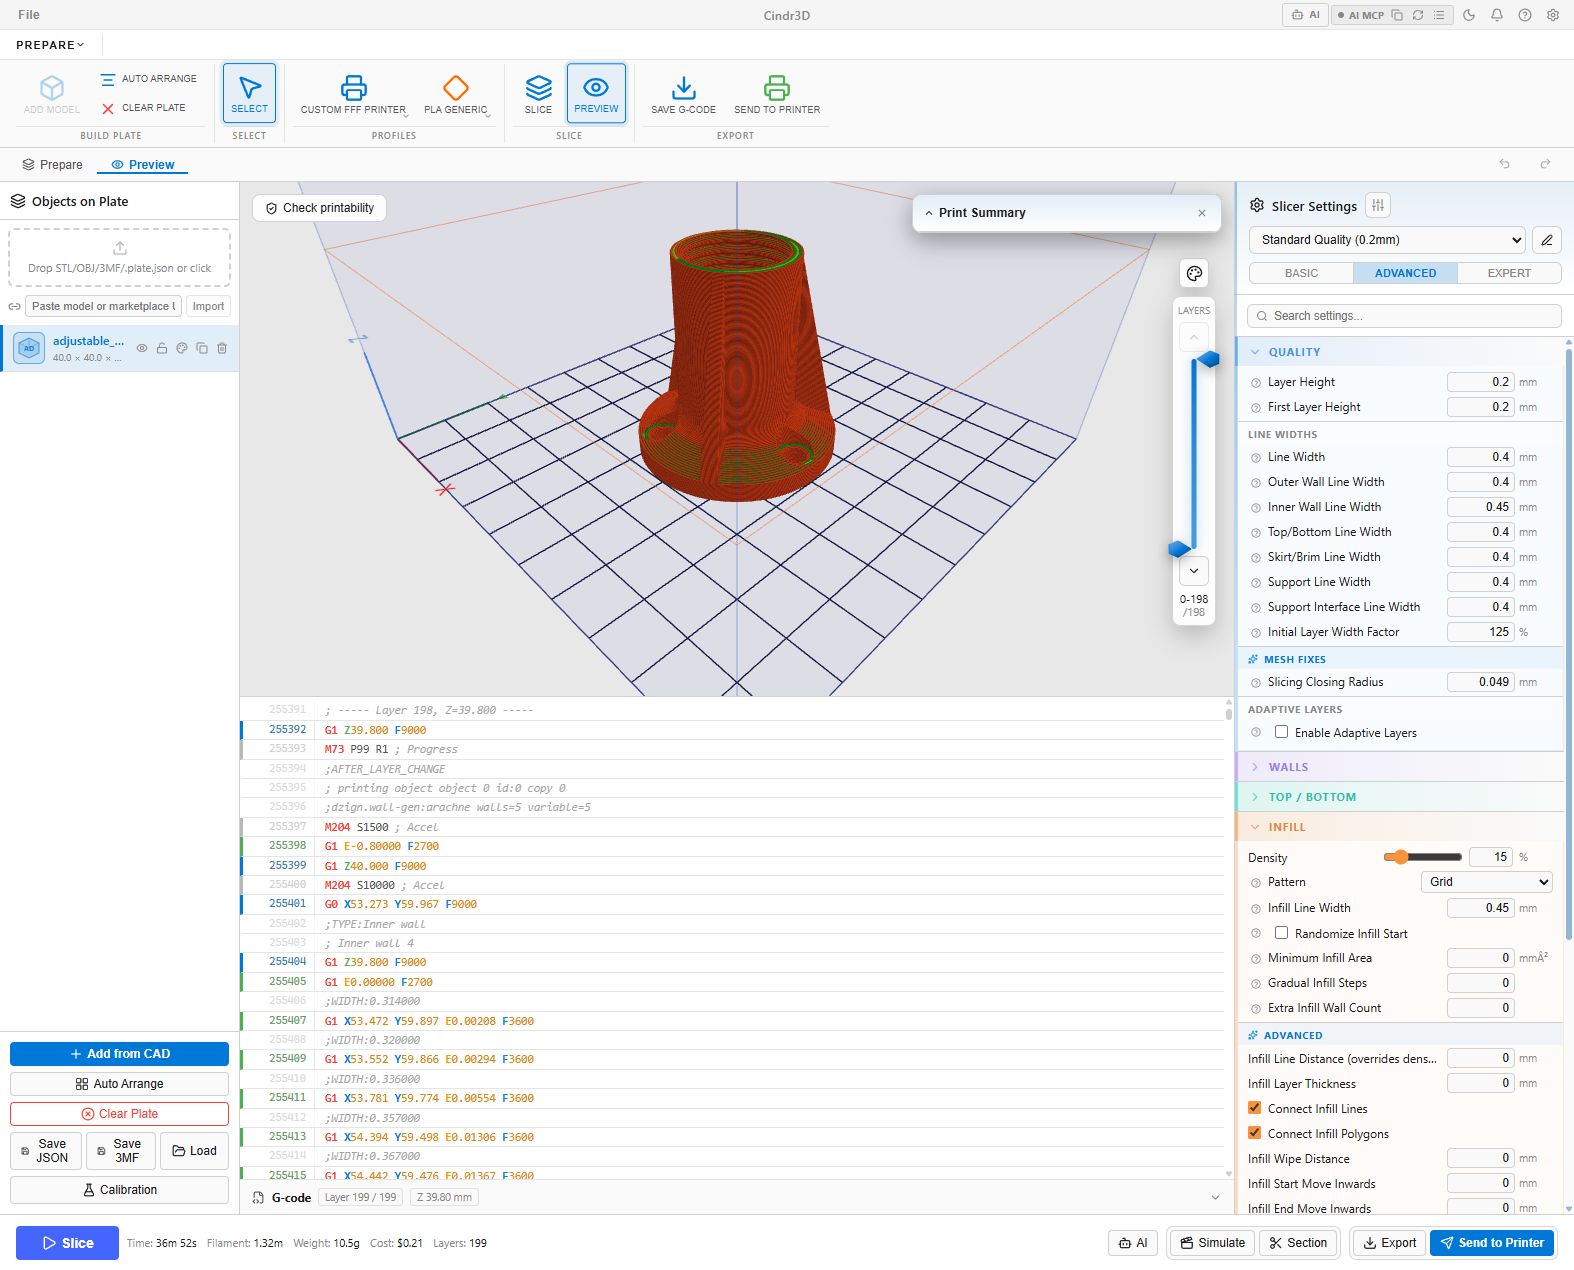
Task: Toggle visibility eye for adjustable object
Action: [x=142, y=348]
